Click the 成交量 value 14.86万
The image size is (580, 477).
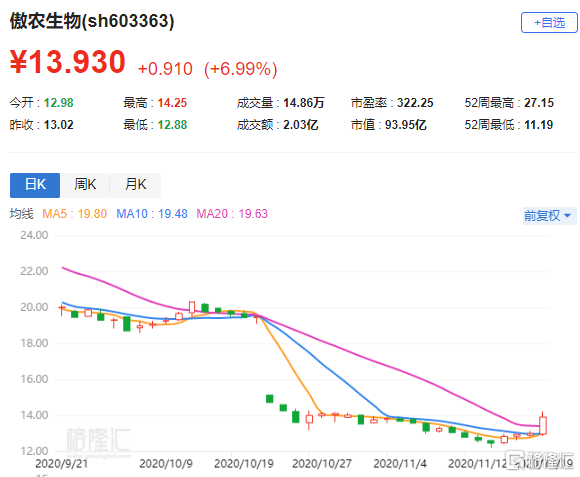pyautogui.click(x=304, y=103)
